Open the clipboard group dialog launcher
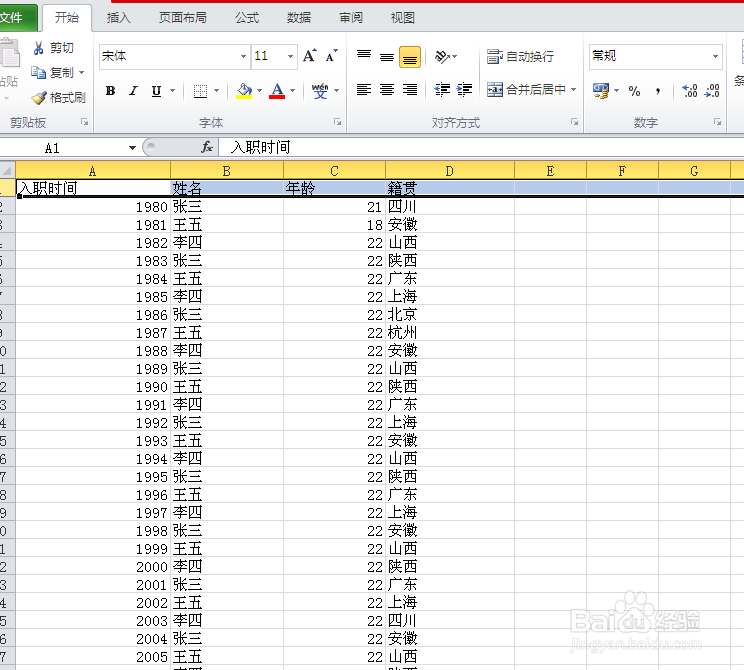 (84, 122)
